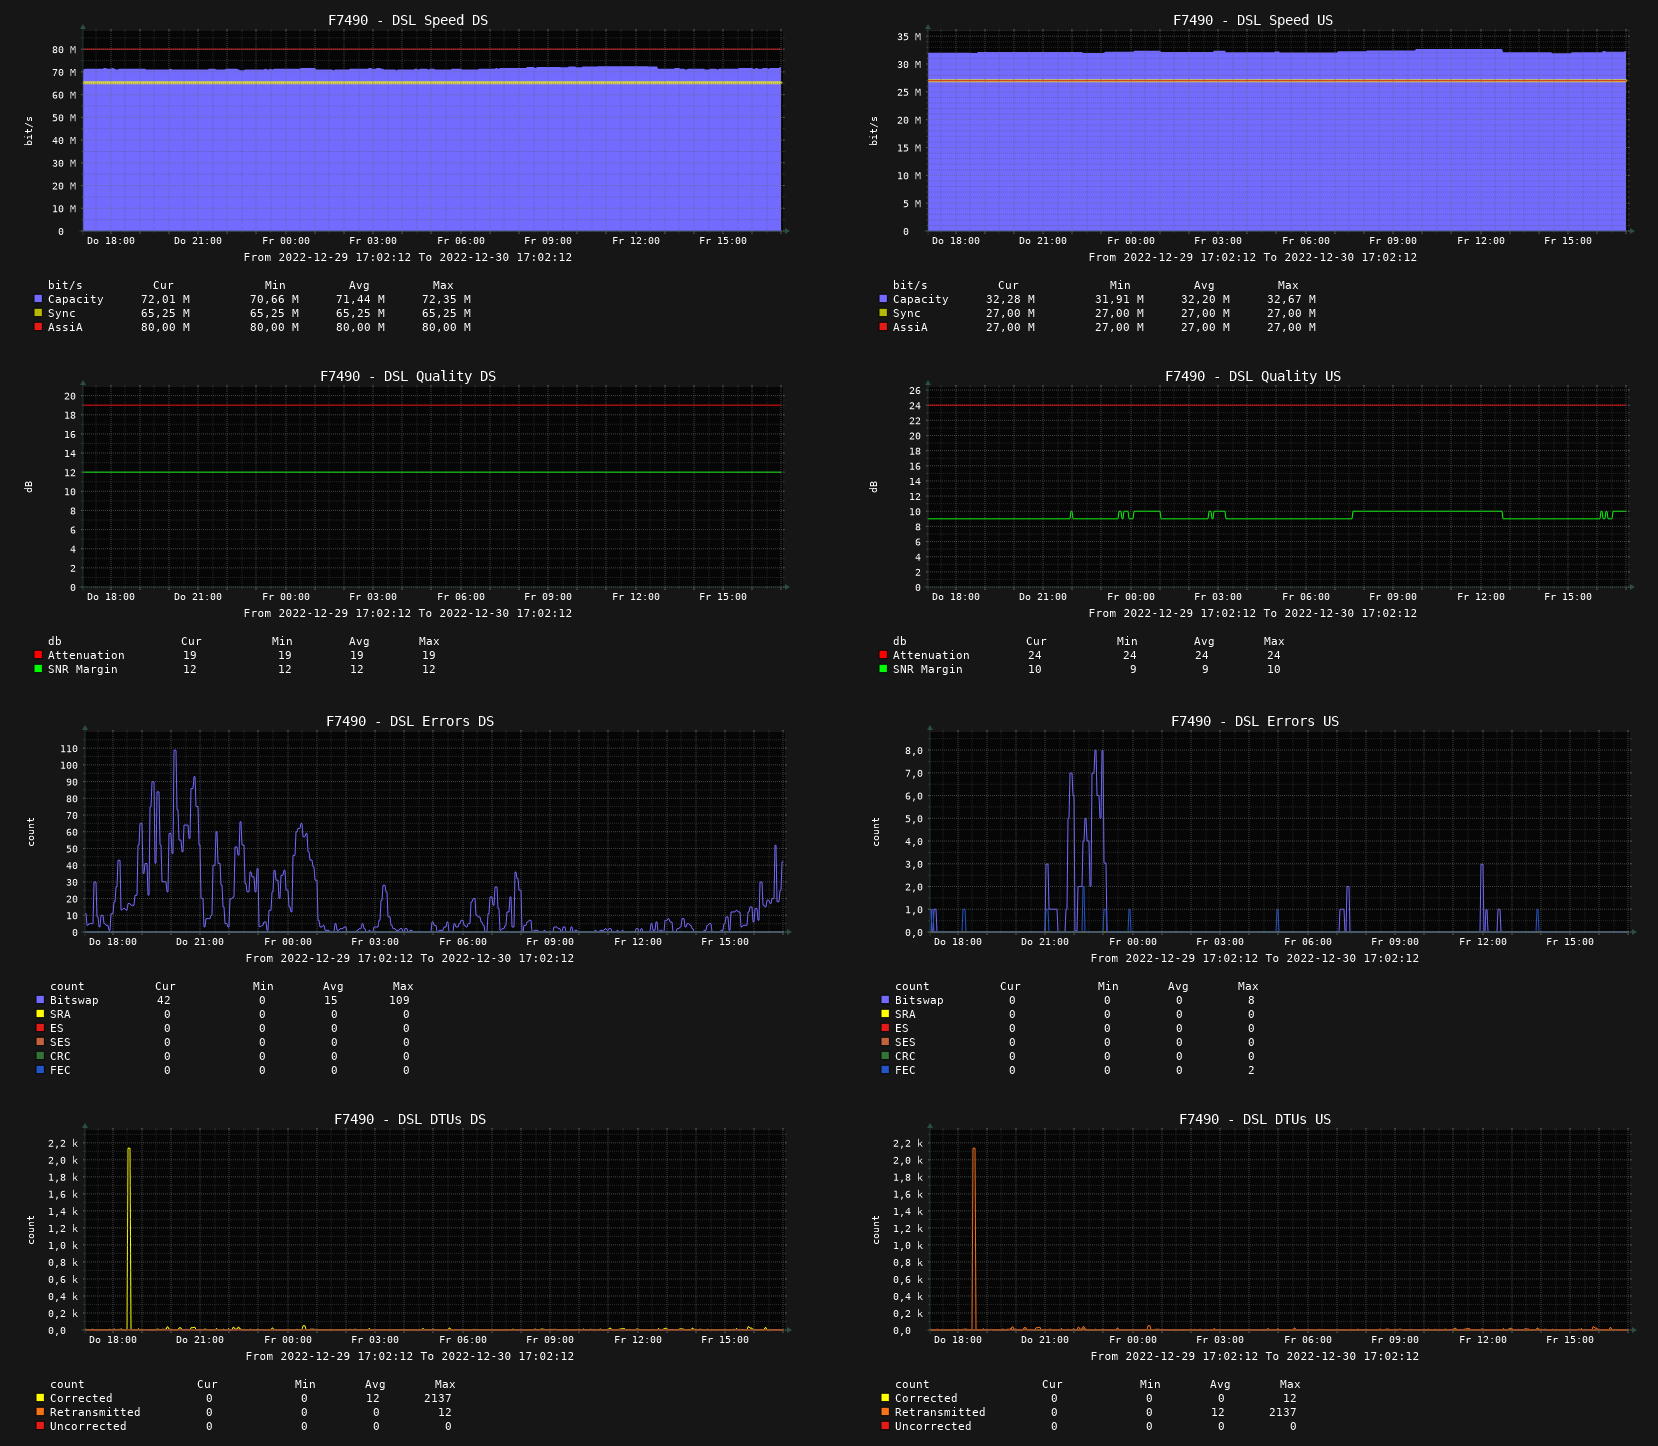Click the F7490 - DSL Errors US title
Image resolution: width=1658 pixels, height=1446 pixels.
(x=1255, y=721)
